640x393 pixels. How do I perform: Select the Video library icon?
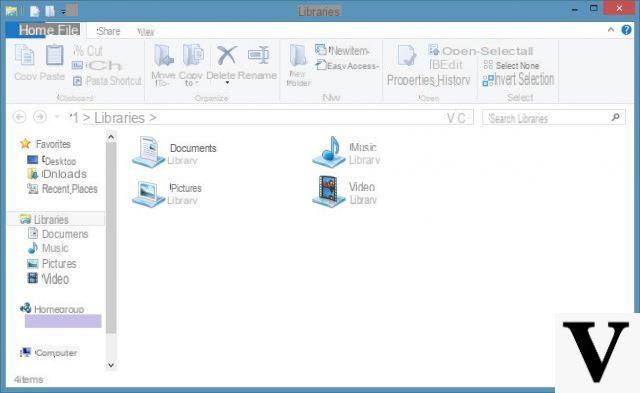[329, 191]
